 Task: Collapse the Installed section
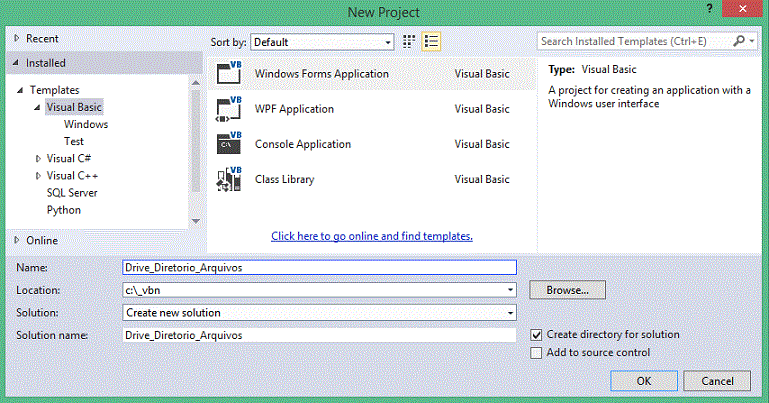click(x=16, y=63)
